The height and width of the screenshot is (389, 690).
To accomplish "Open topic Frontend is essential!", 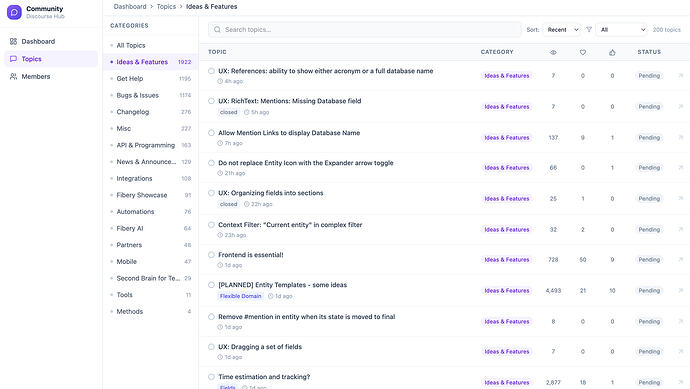I will (250, 255).
